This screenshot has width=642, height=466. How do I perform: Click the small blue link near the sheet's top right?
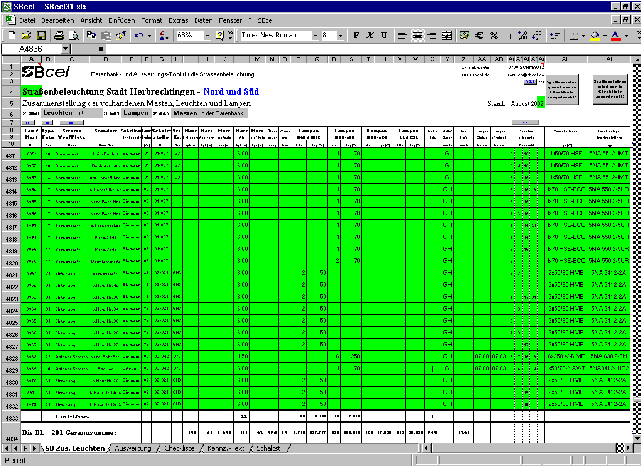click(530, 82)
